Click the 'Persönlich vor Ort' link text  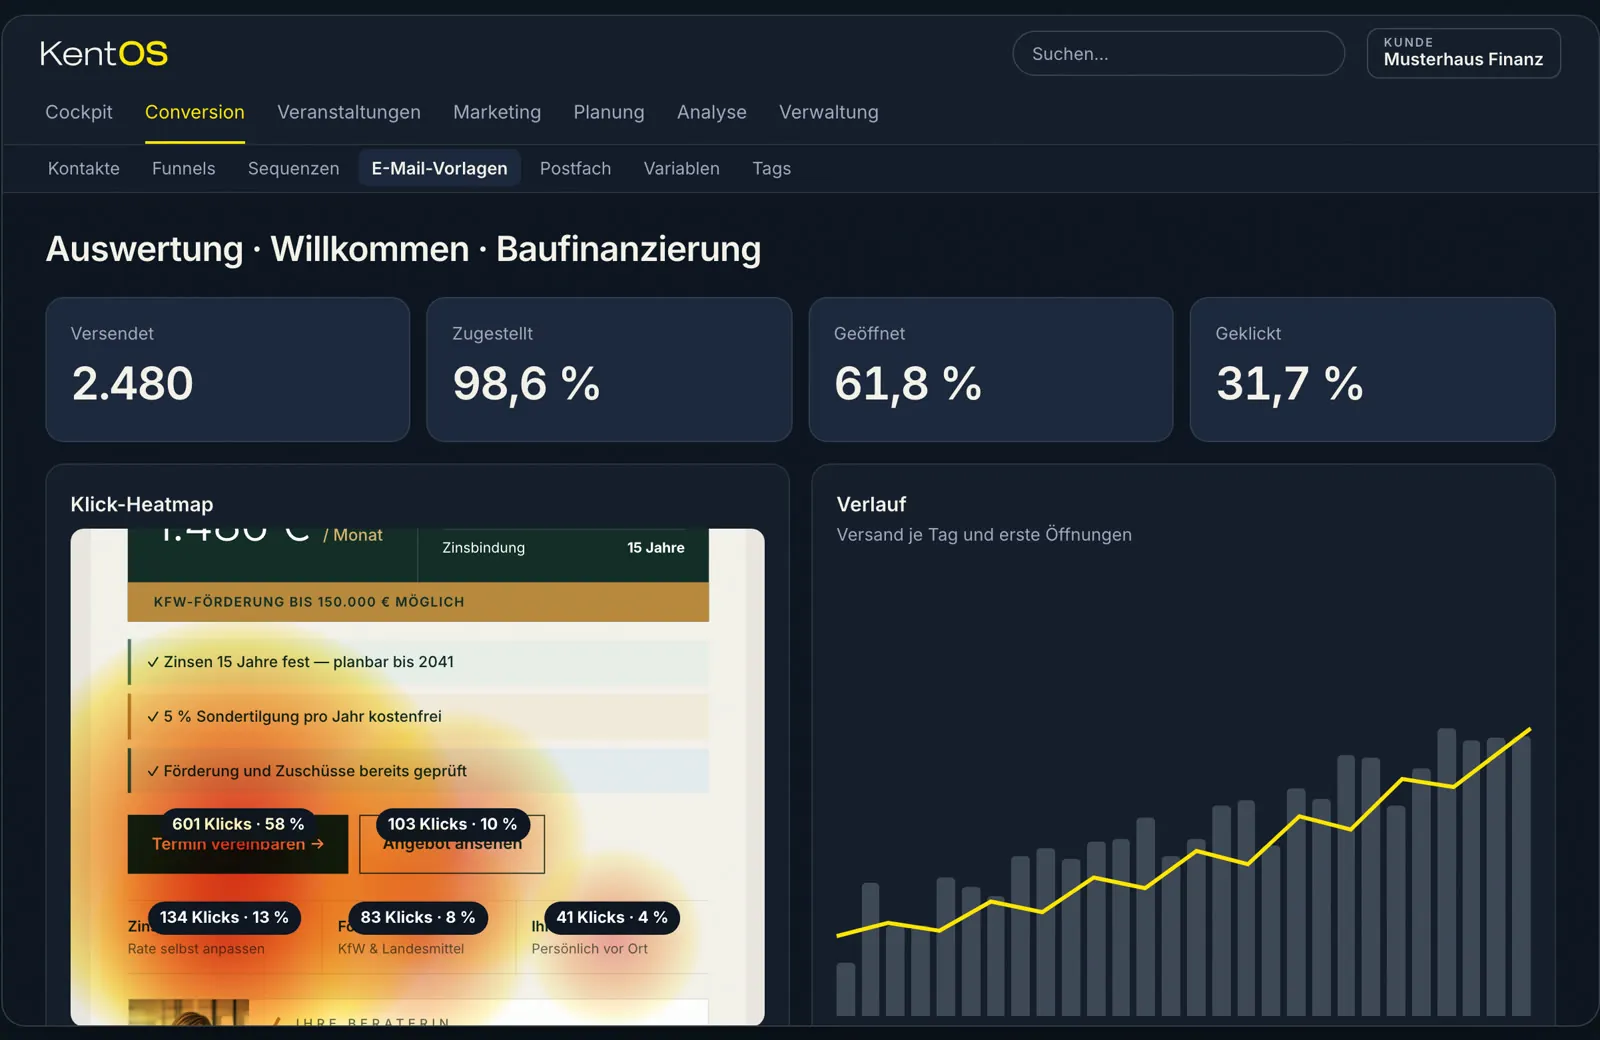coord(590,949)
